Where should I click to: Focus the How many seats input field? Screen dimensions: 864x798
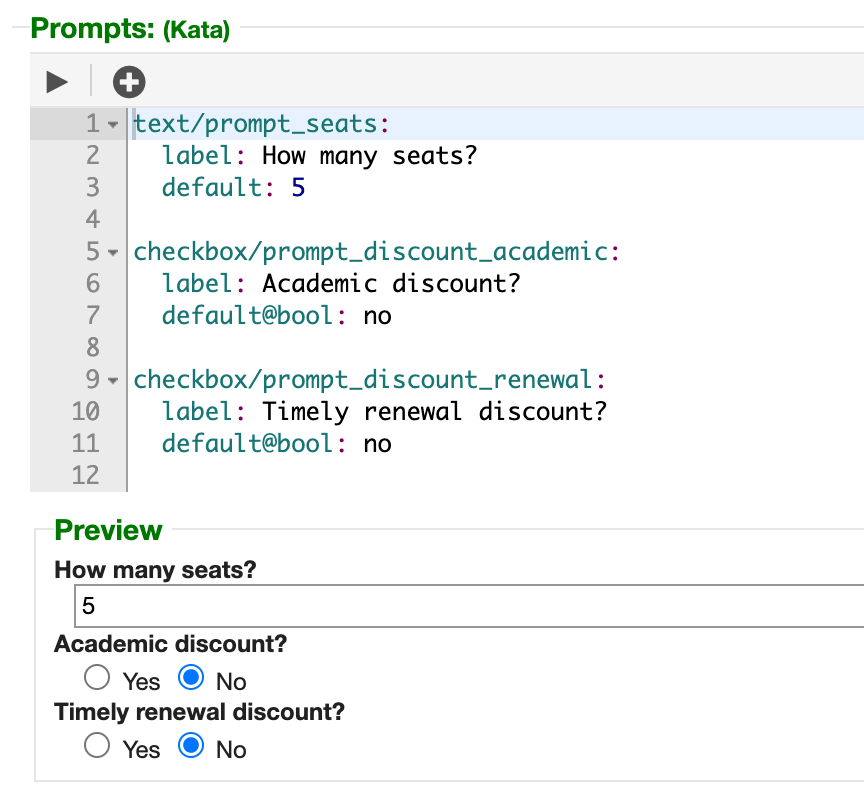coord(469,606)
